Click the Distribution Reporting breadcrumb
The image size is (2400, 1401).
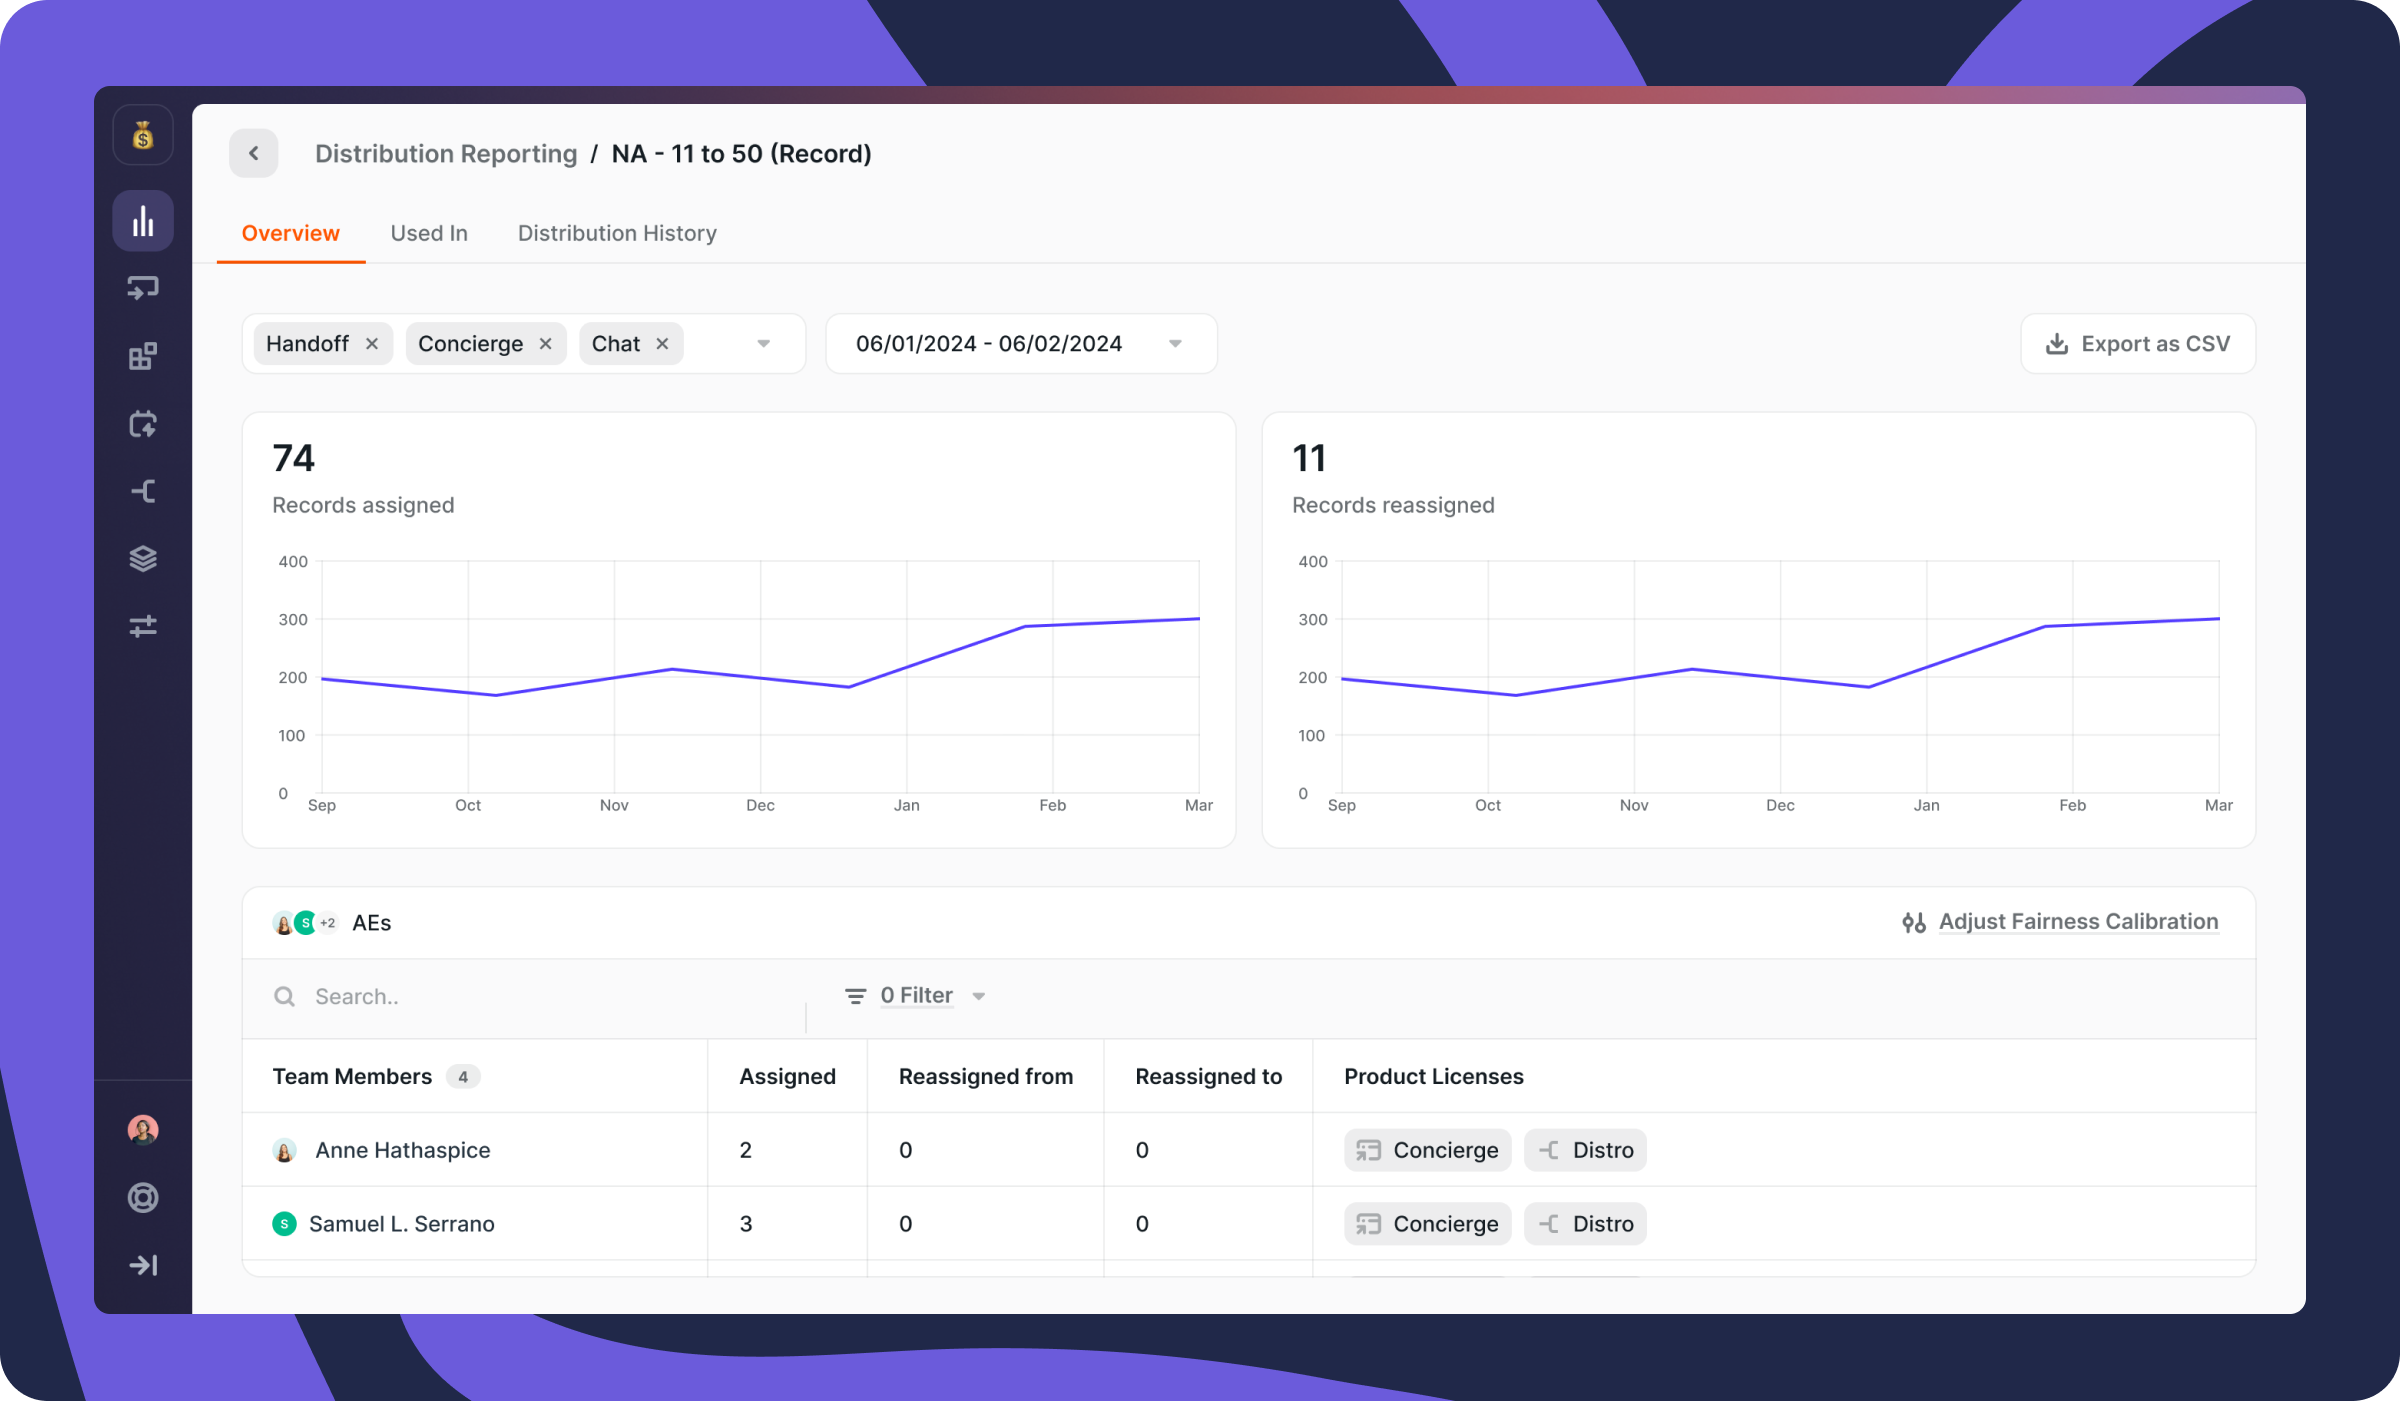446,153
